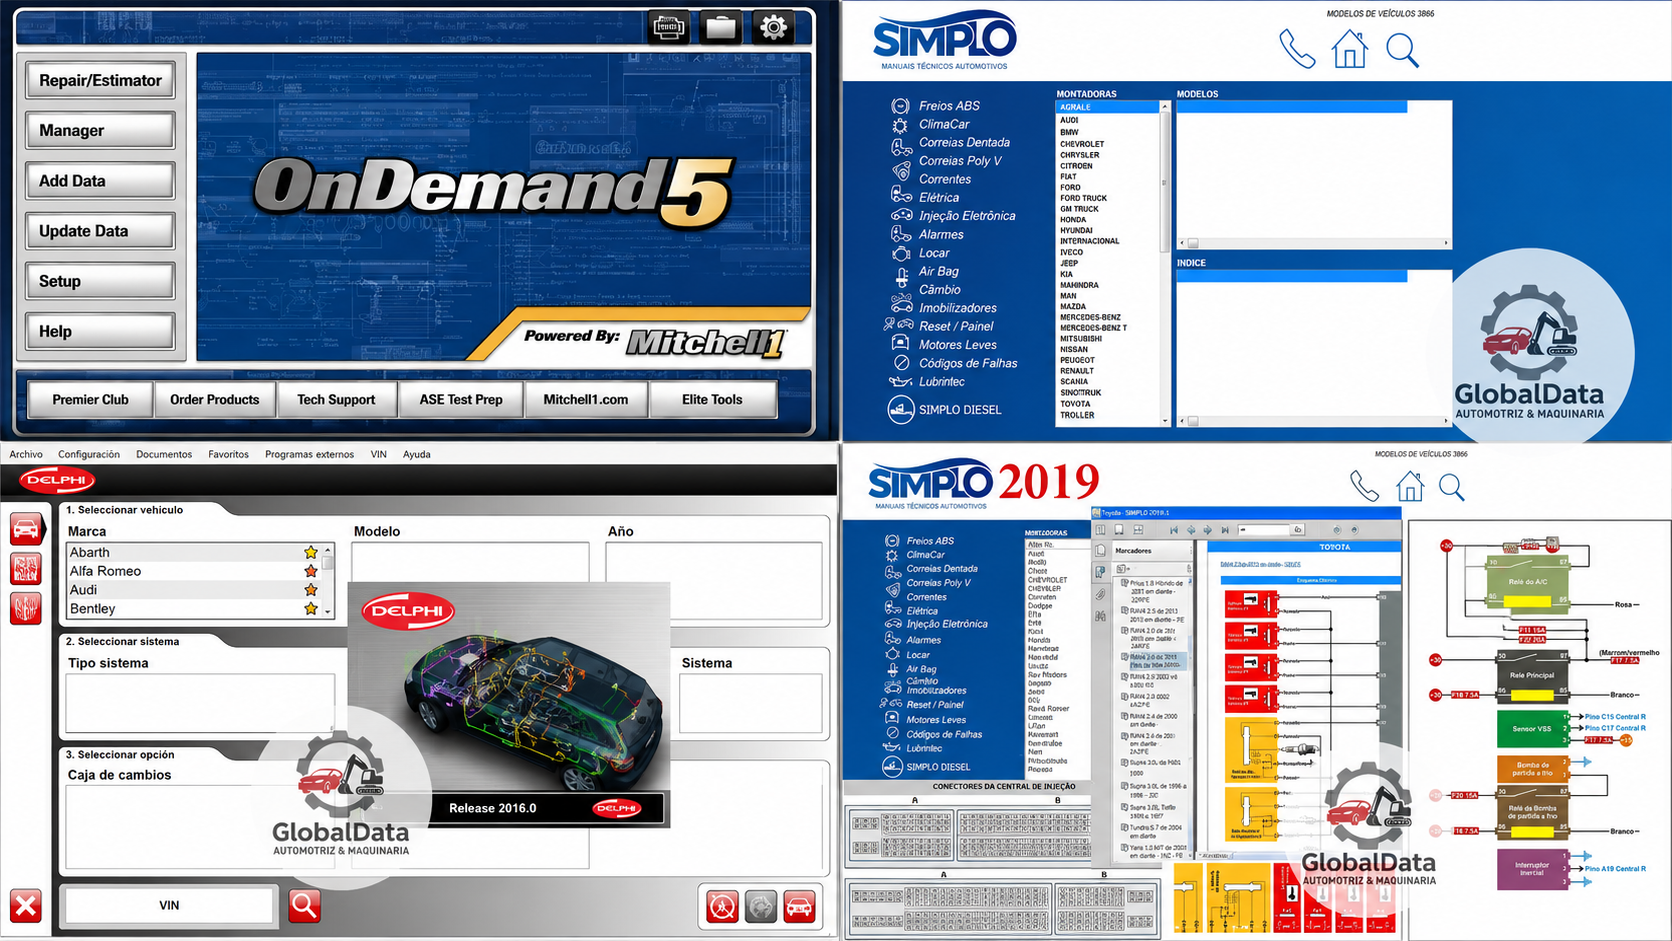
Task: Open Lubrintec in Simplo 2019 sidebar
Action: [924, 748]
